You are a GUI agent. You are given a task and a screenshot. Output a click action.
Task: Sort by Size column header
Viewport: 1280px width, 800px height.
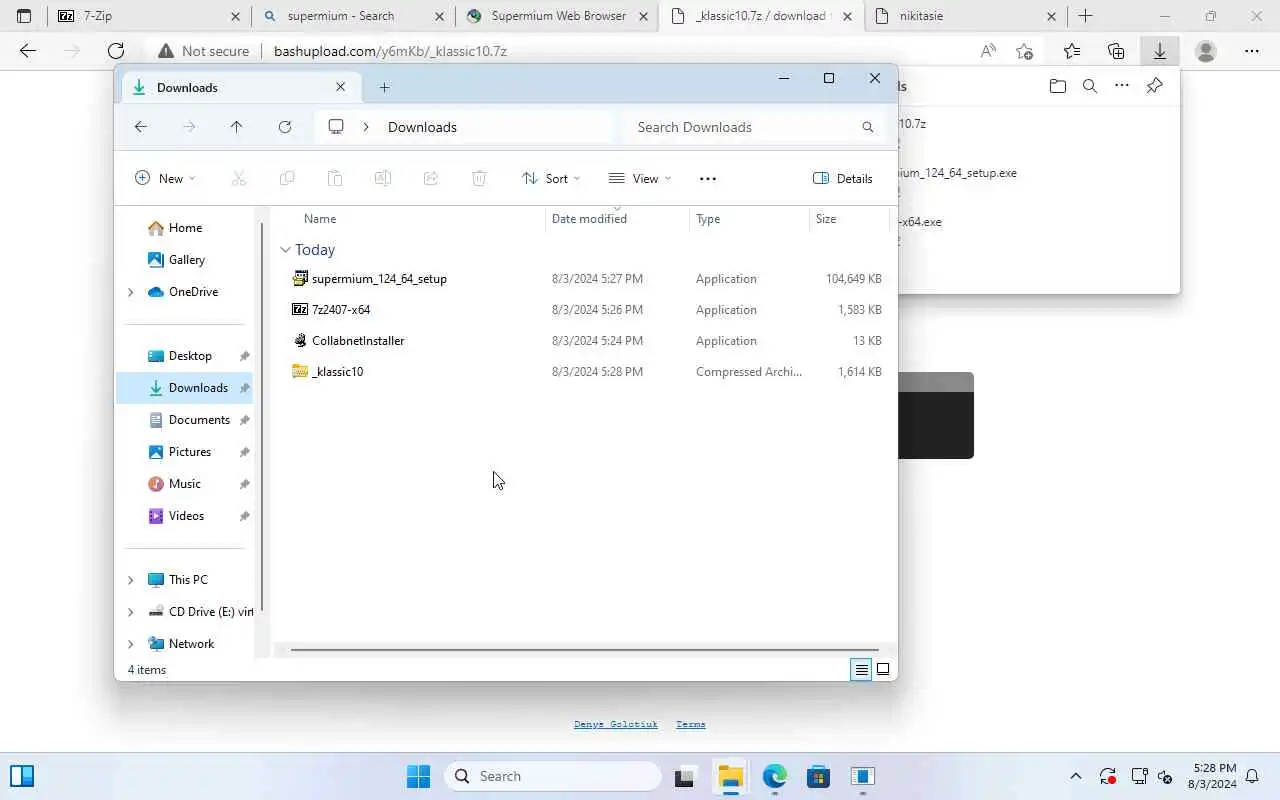pyautogui.click(x=848, y=219)
